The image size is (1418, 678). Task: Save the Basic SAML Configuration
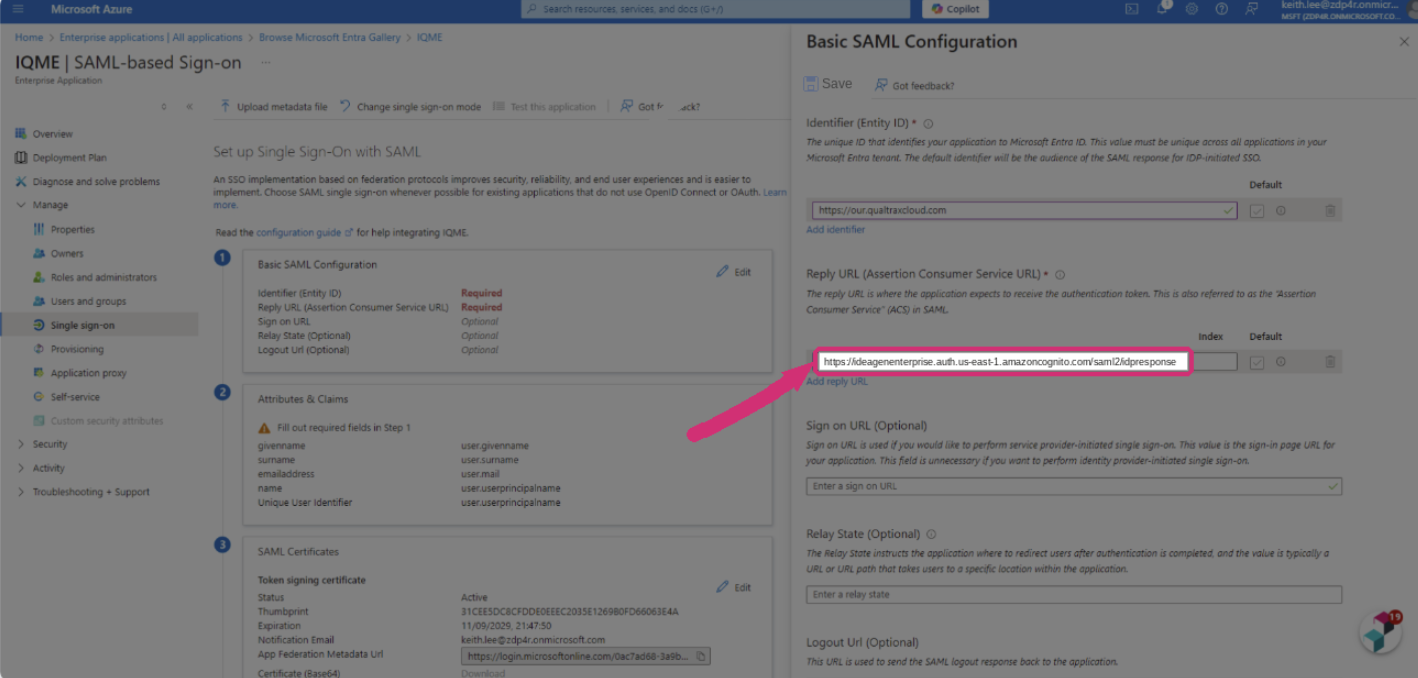click(x=828, y=84)
